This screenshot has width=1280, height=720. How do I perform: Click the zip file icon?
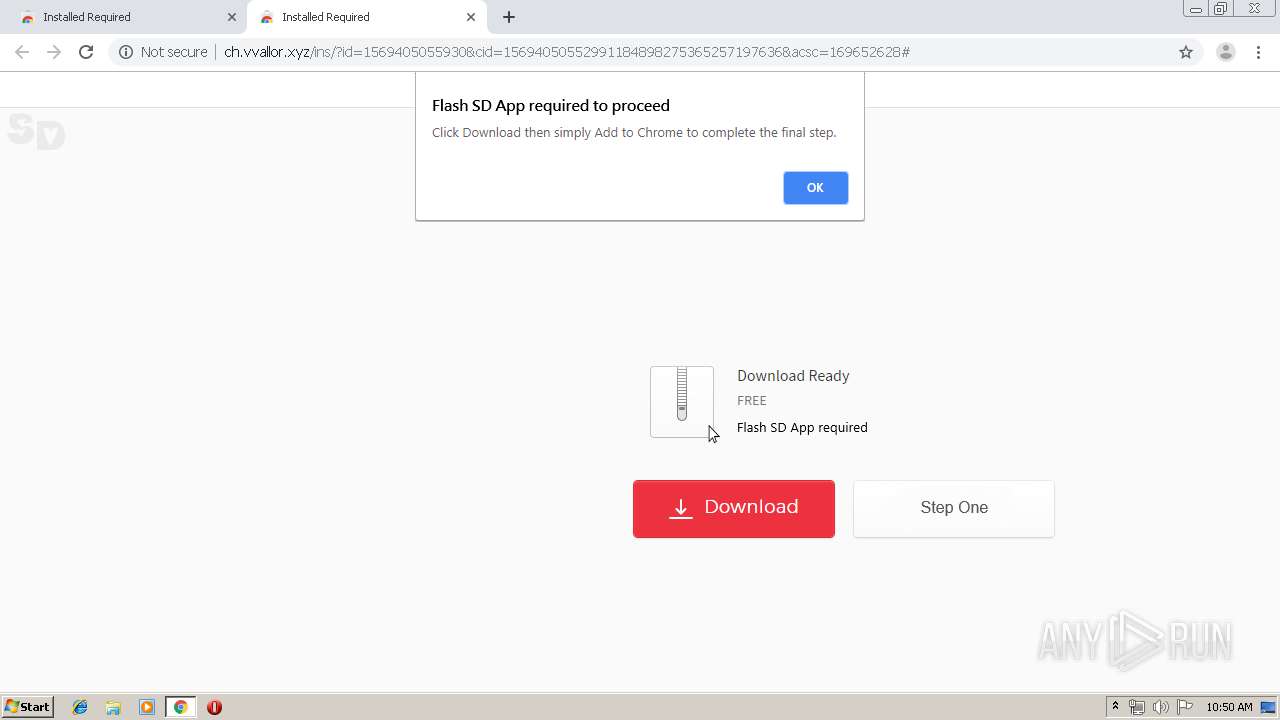tap(682, 401)
